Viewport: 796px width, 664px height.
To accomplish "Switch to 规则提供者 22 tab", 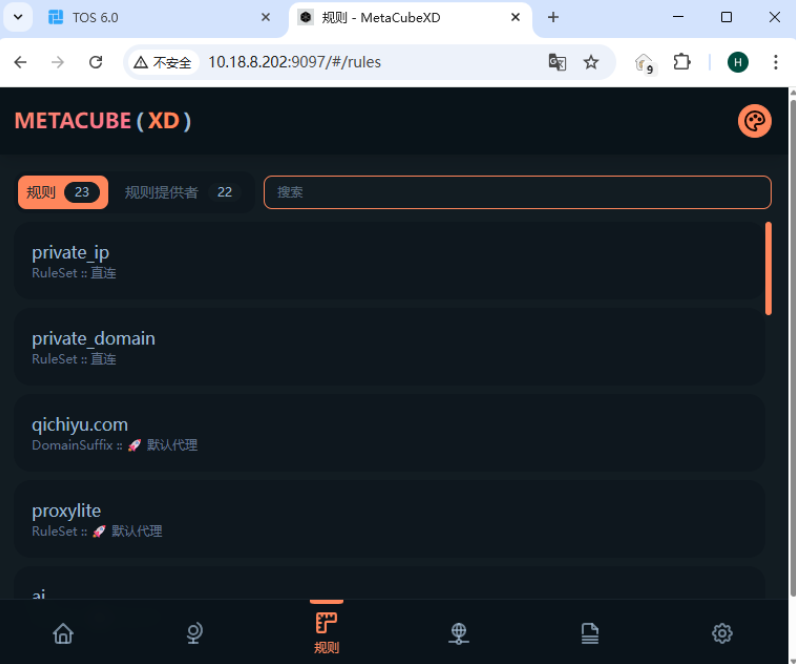I will [181, 192].
